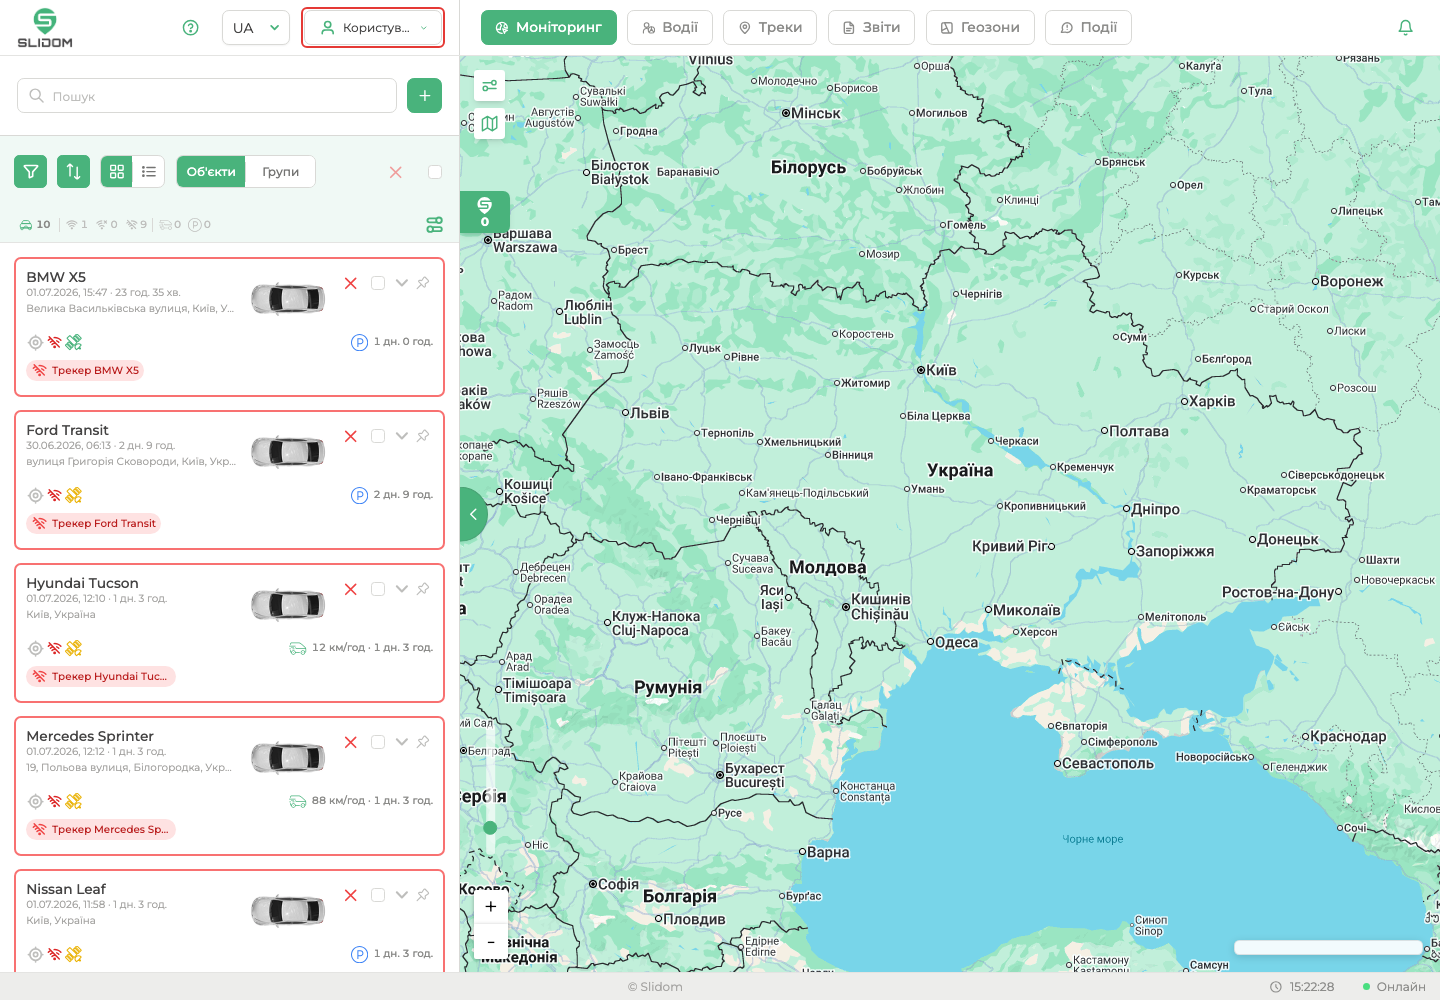Filter by online status count 1

[77, 225]
